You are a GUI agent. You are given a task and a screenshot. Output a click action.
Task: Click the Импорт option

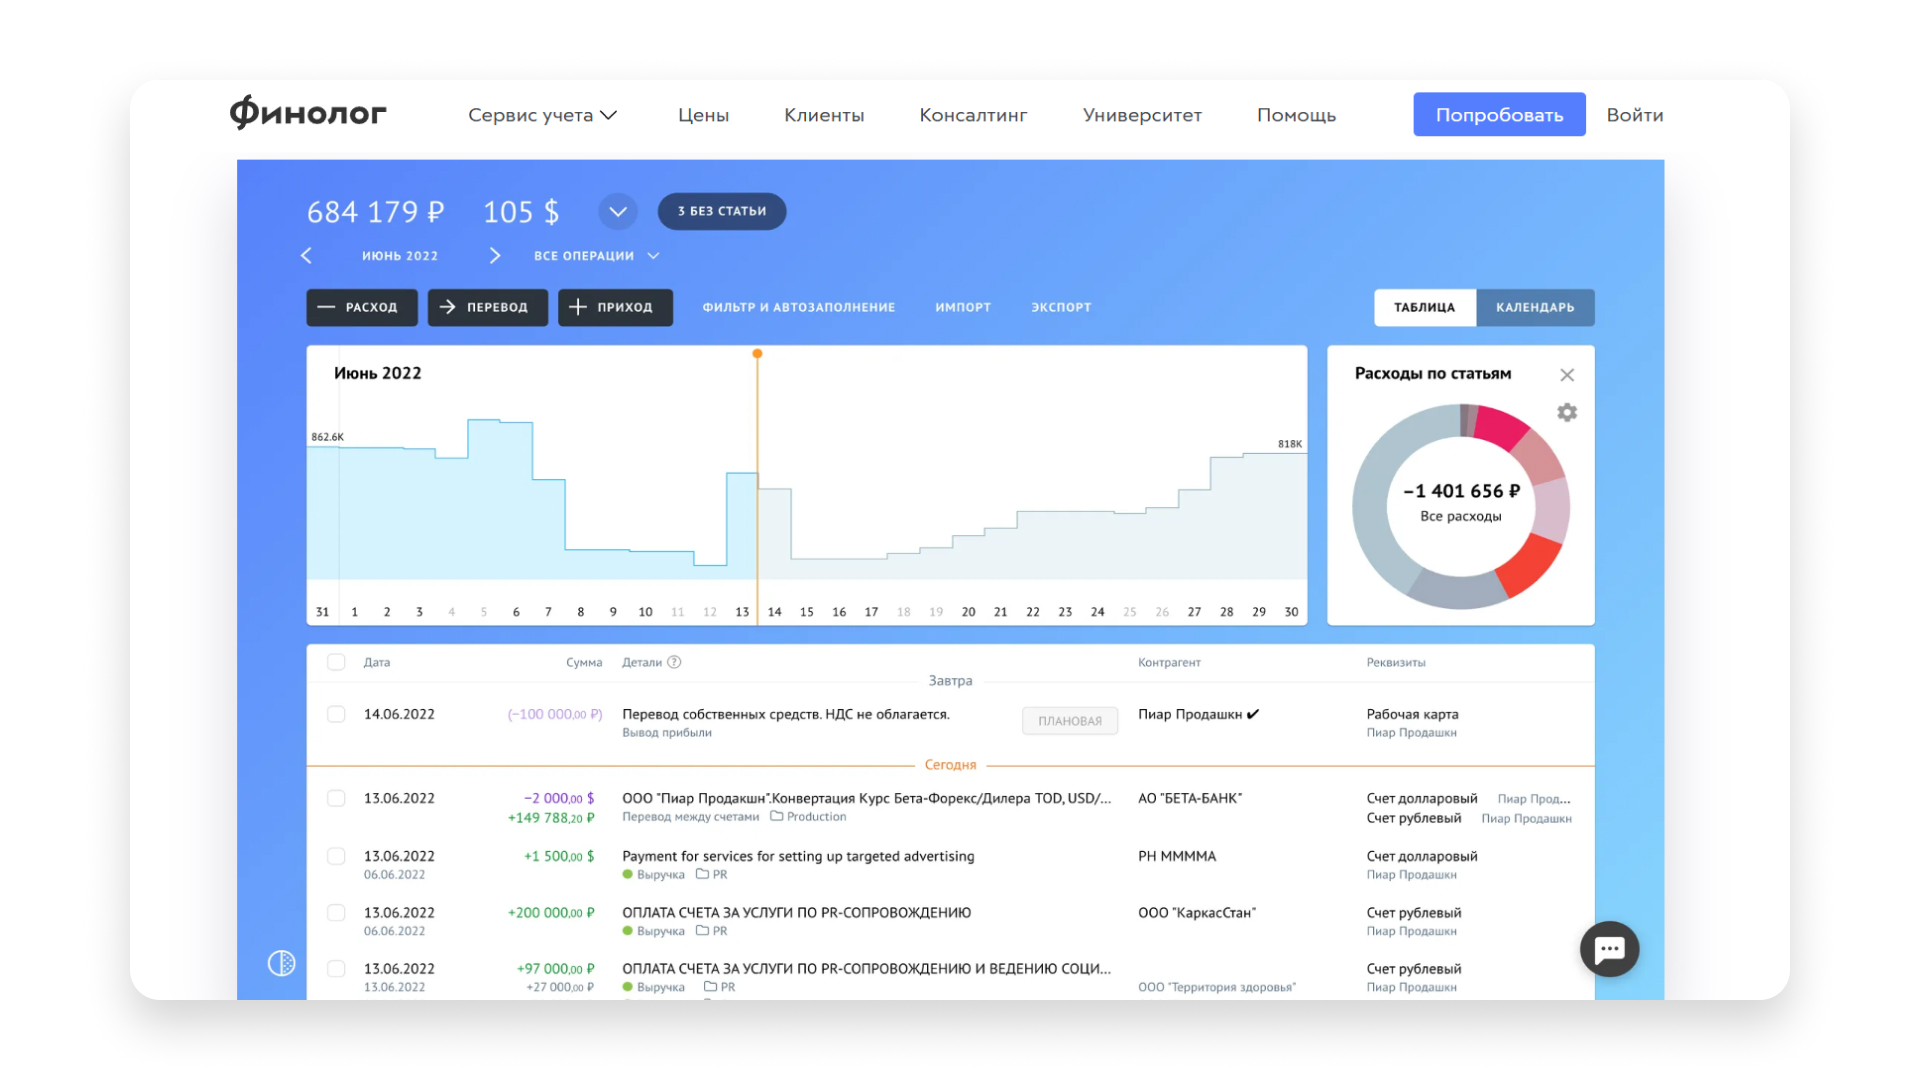[x=963, y=307]
